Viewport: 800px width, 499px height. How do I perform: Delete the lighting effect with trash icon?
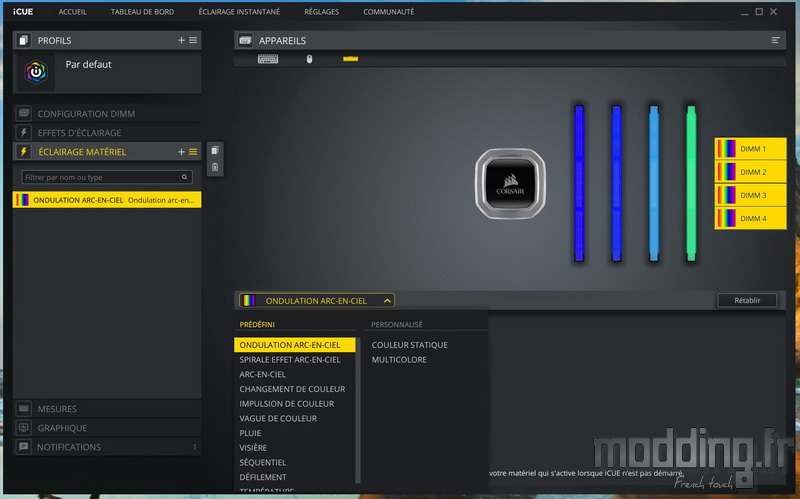tap(215, 167)
